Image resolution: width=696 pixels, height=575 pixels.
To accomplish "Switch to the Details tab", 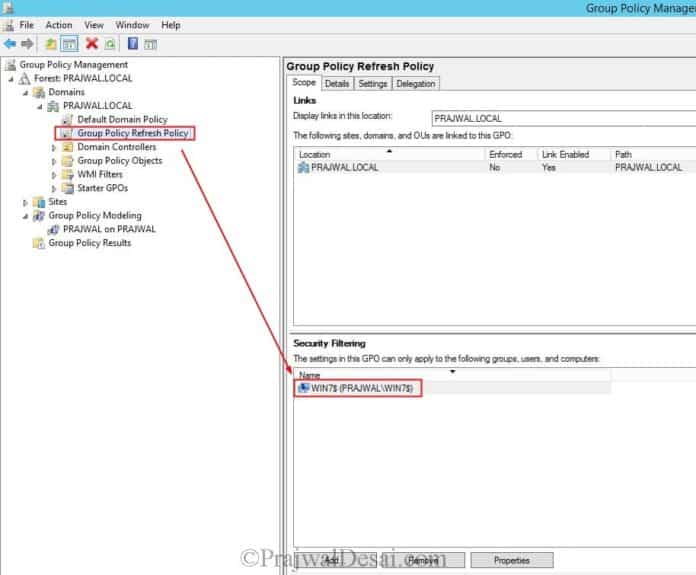I will point(337,83).
